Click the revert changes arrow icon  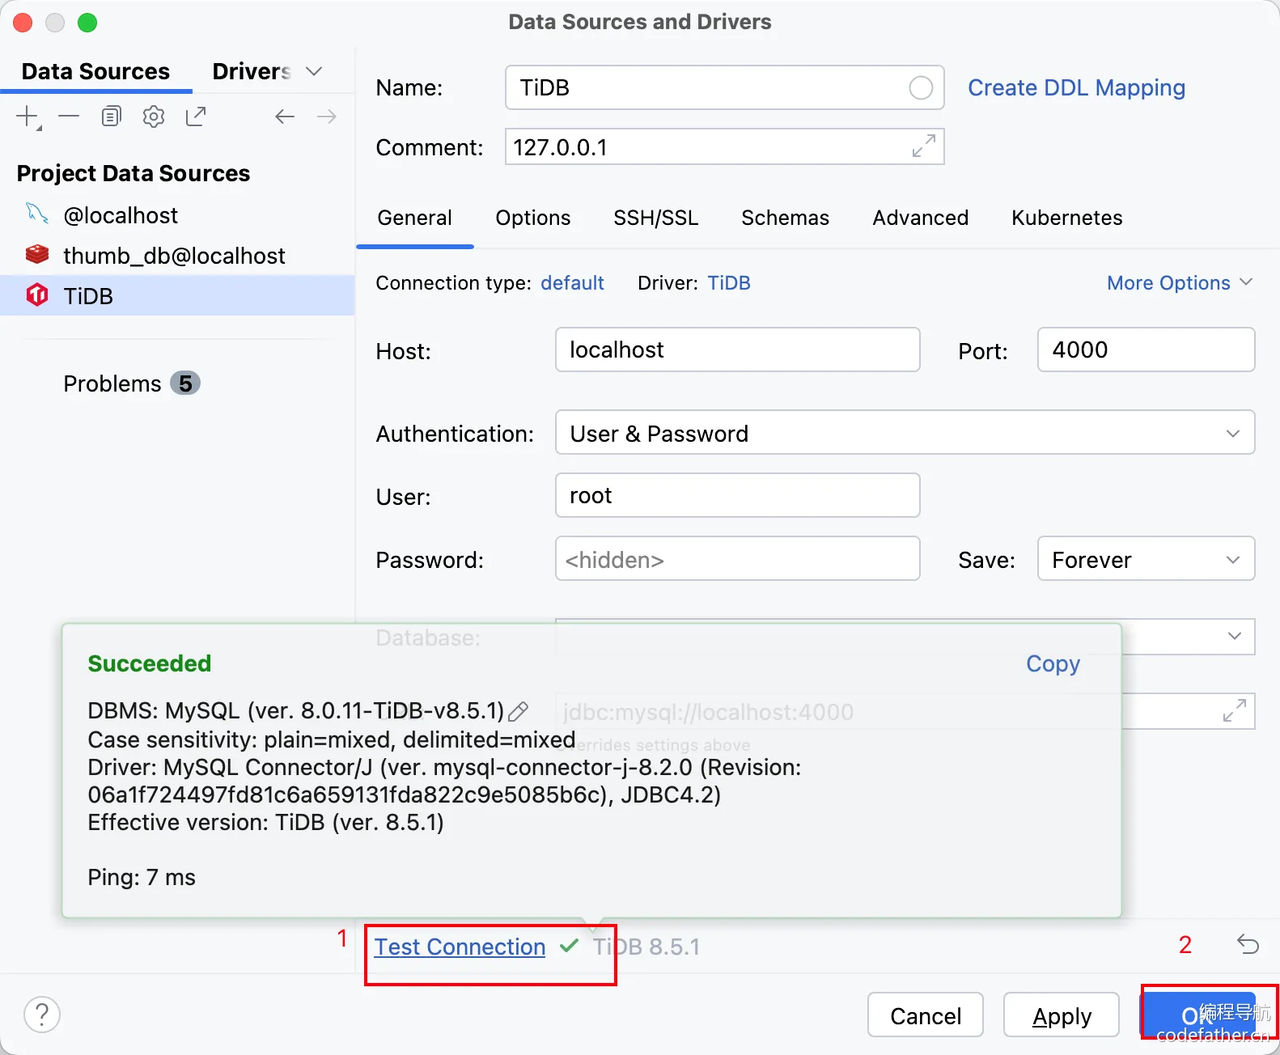1247,944
